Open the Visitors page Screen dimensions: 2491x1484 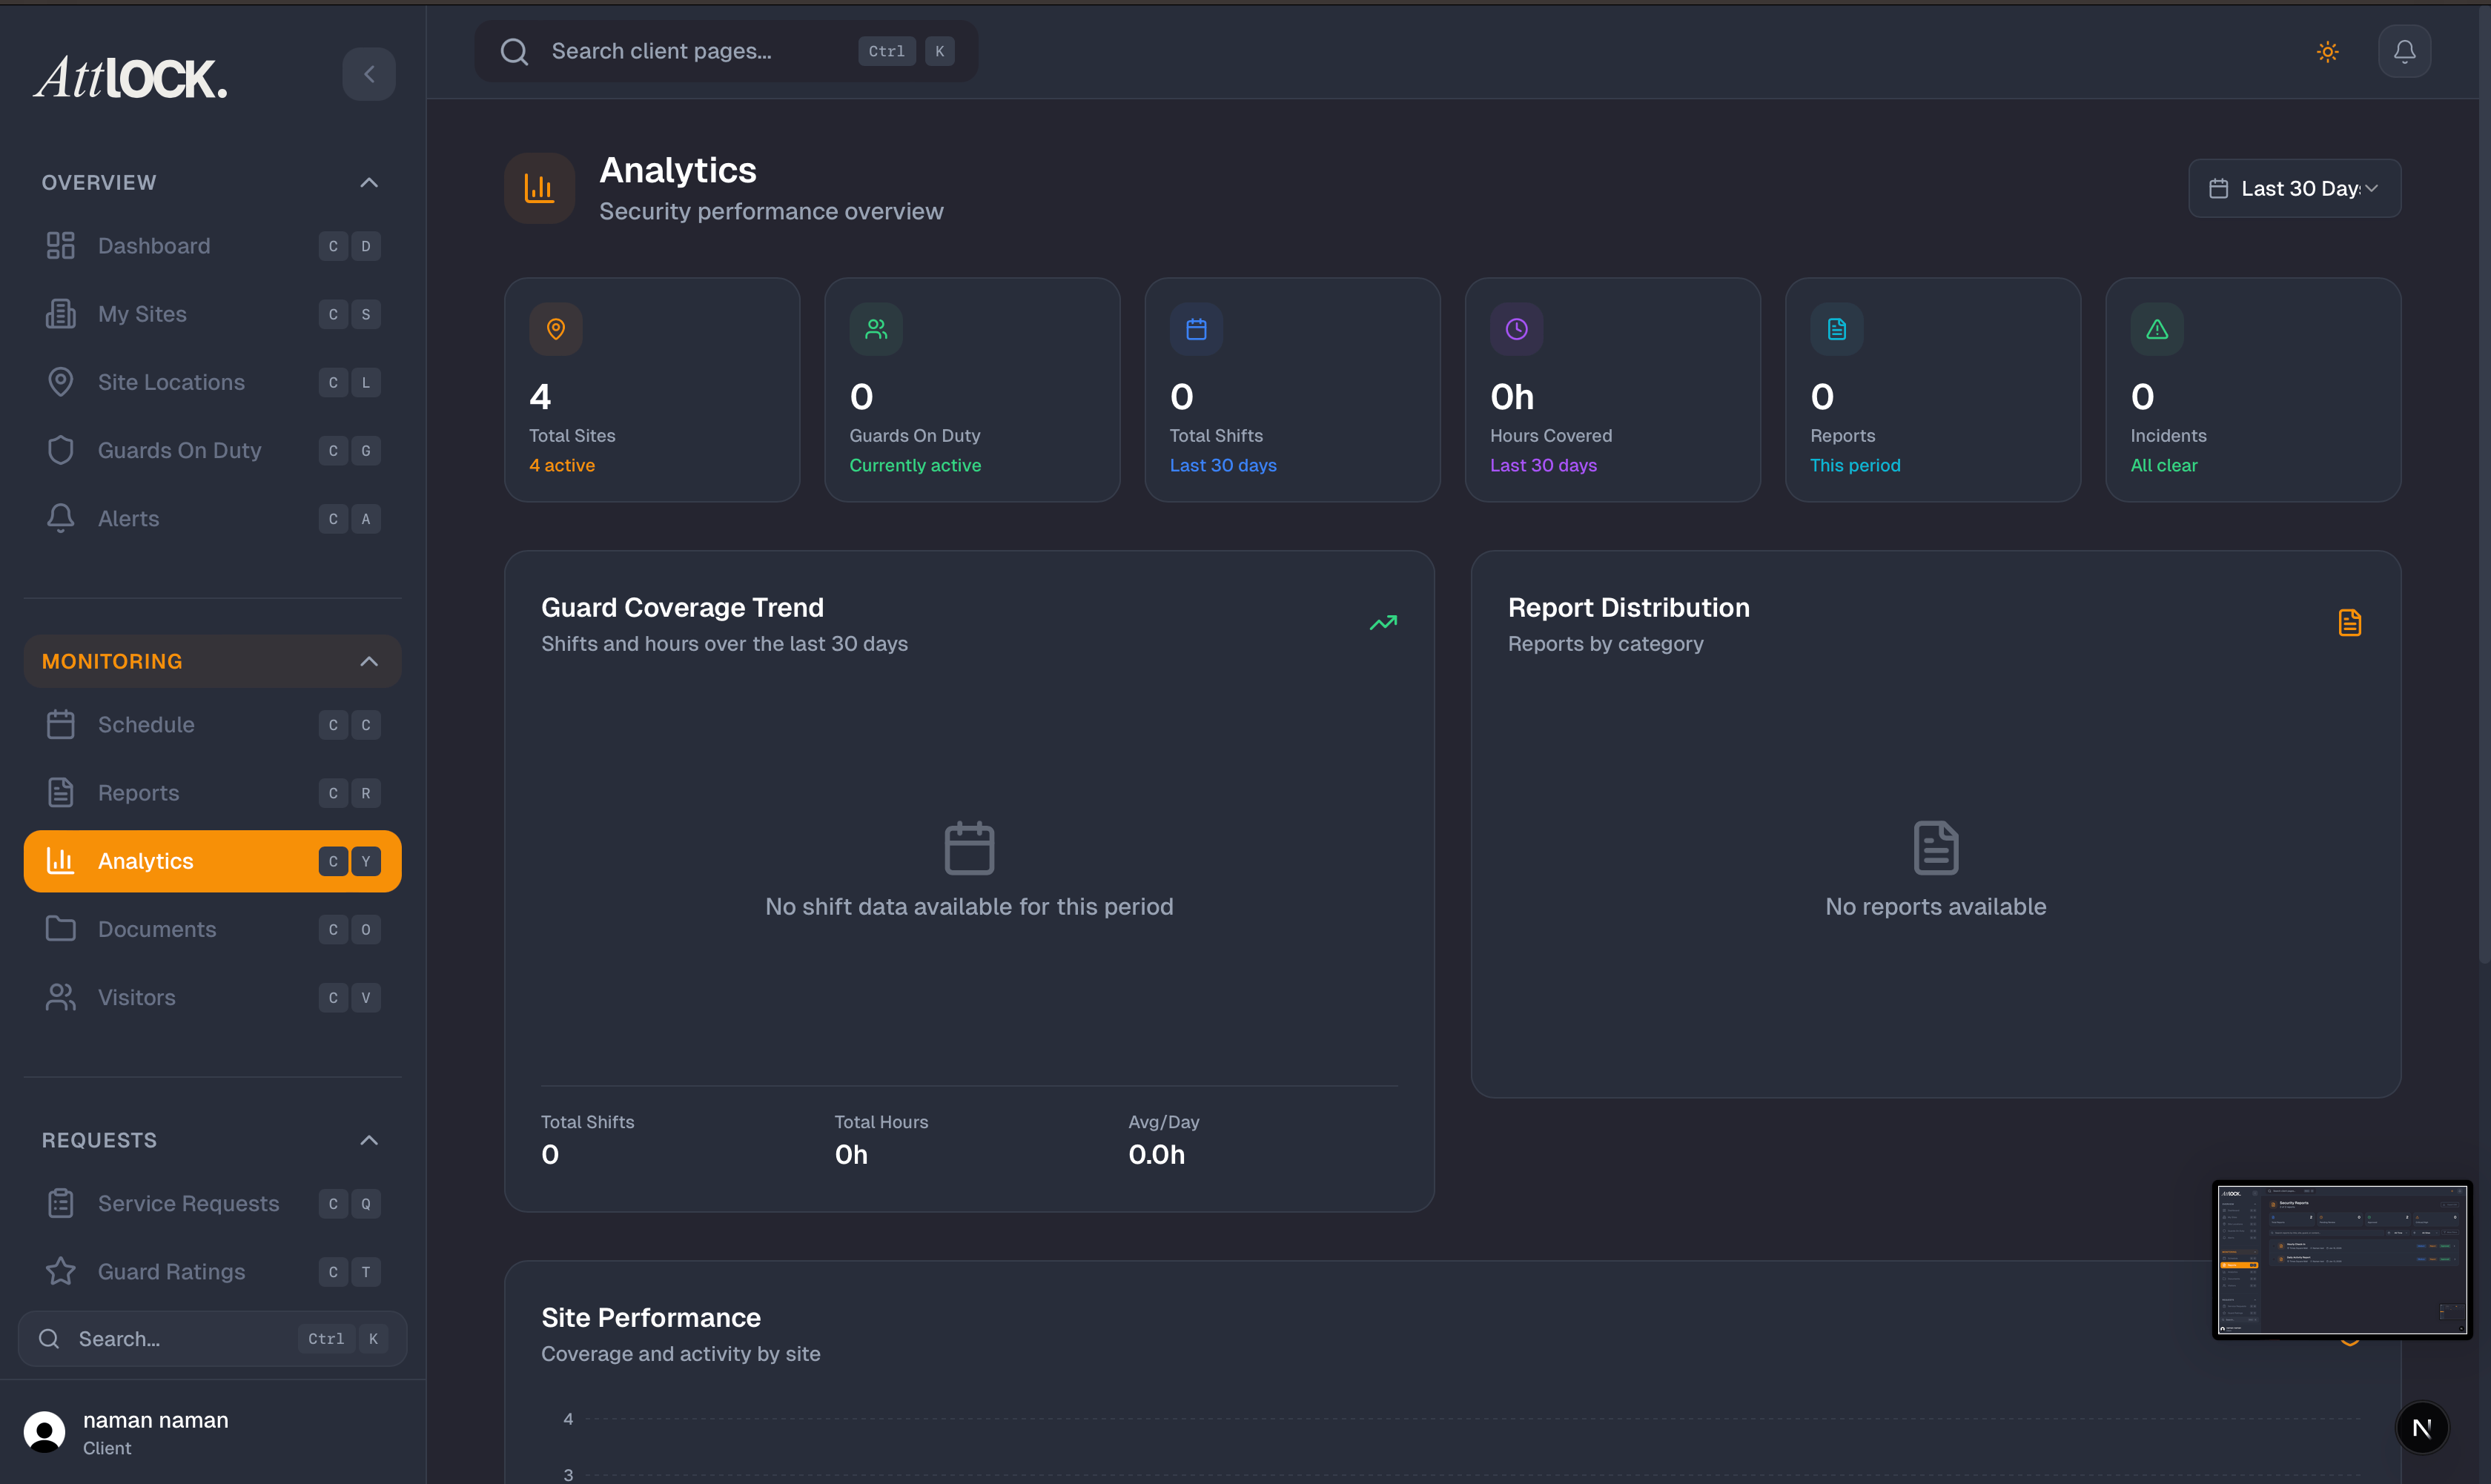tap(138, 997)
